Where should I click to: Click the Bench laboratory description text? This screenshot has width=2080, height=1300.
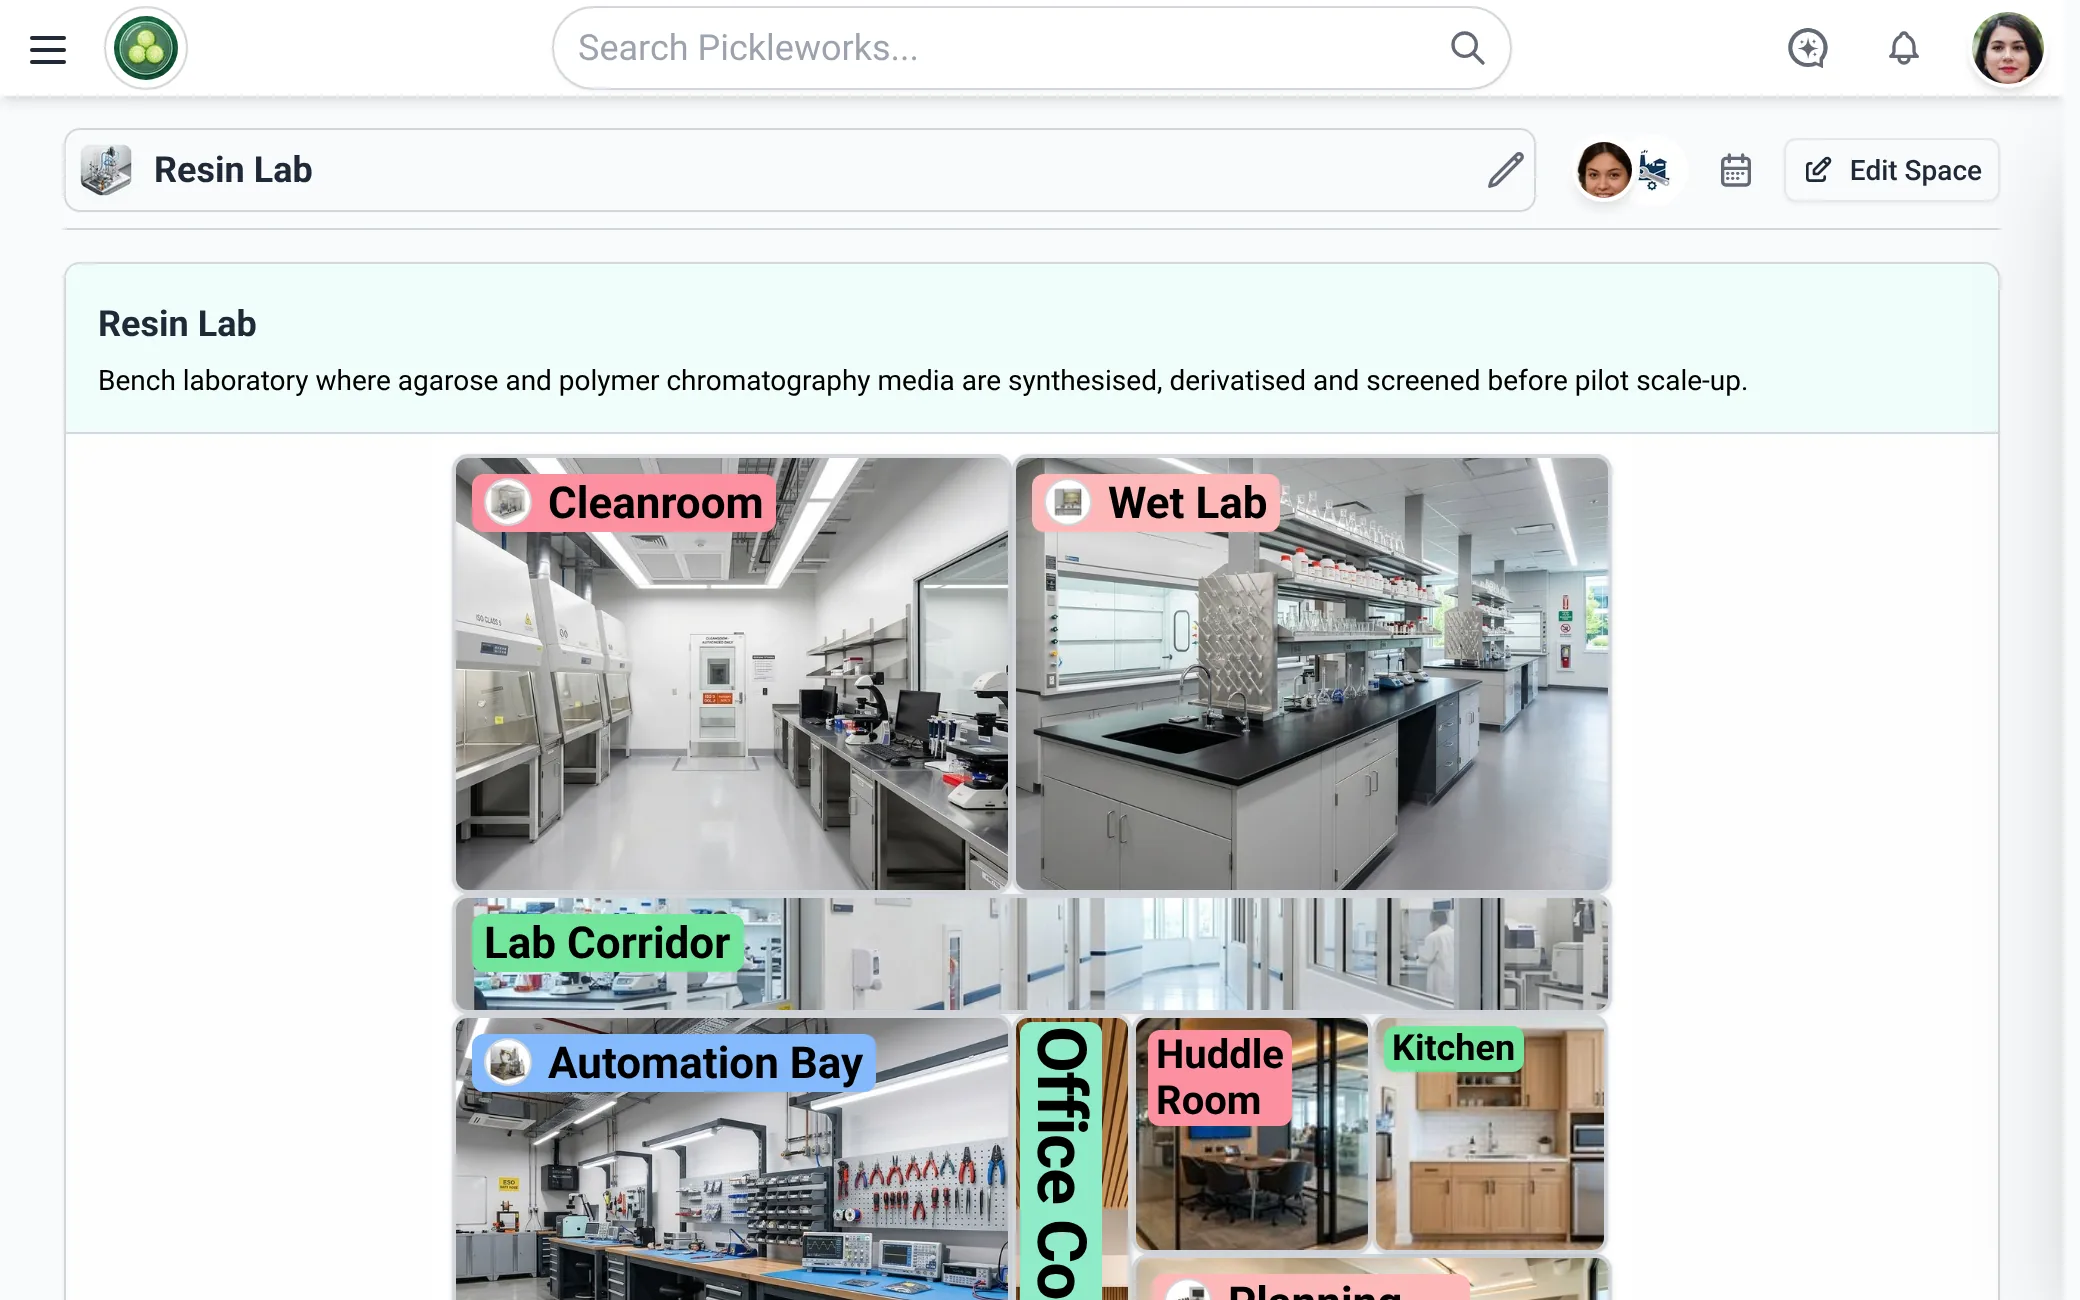pyautogui.click(x=922, y=381)
